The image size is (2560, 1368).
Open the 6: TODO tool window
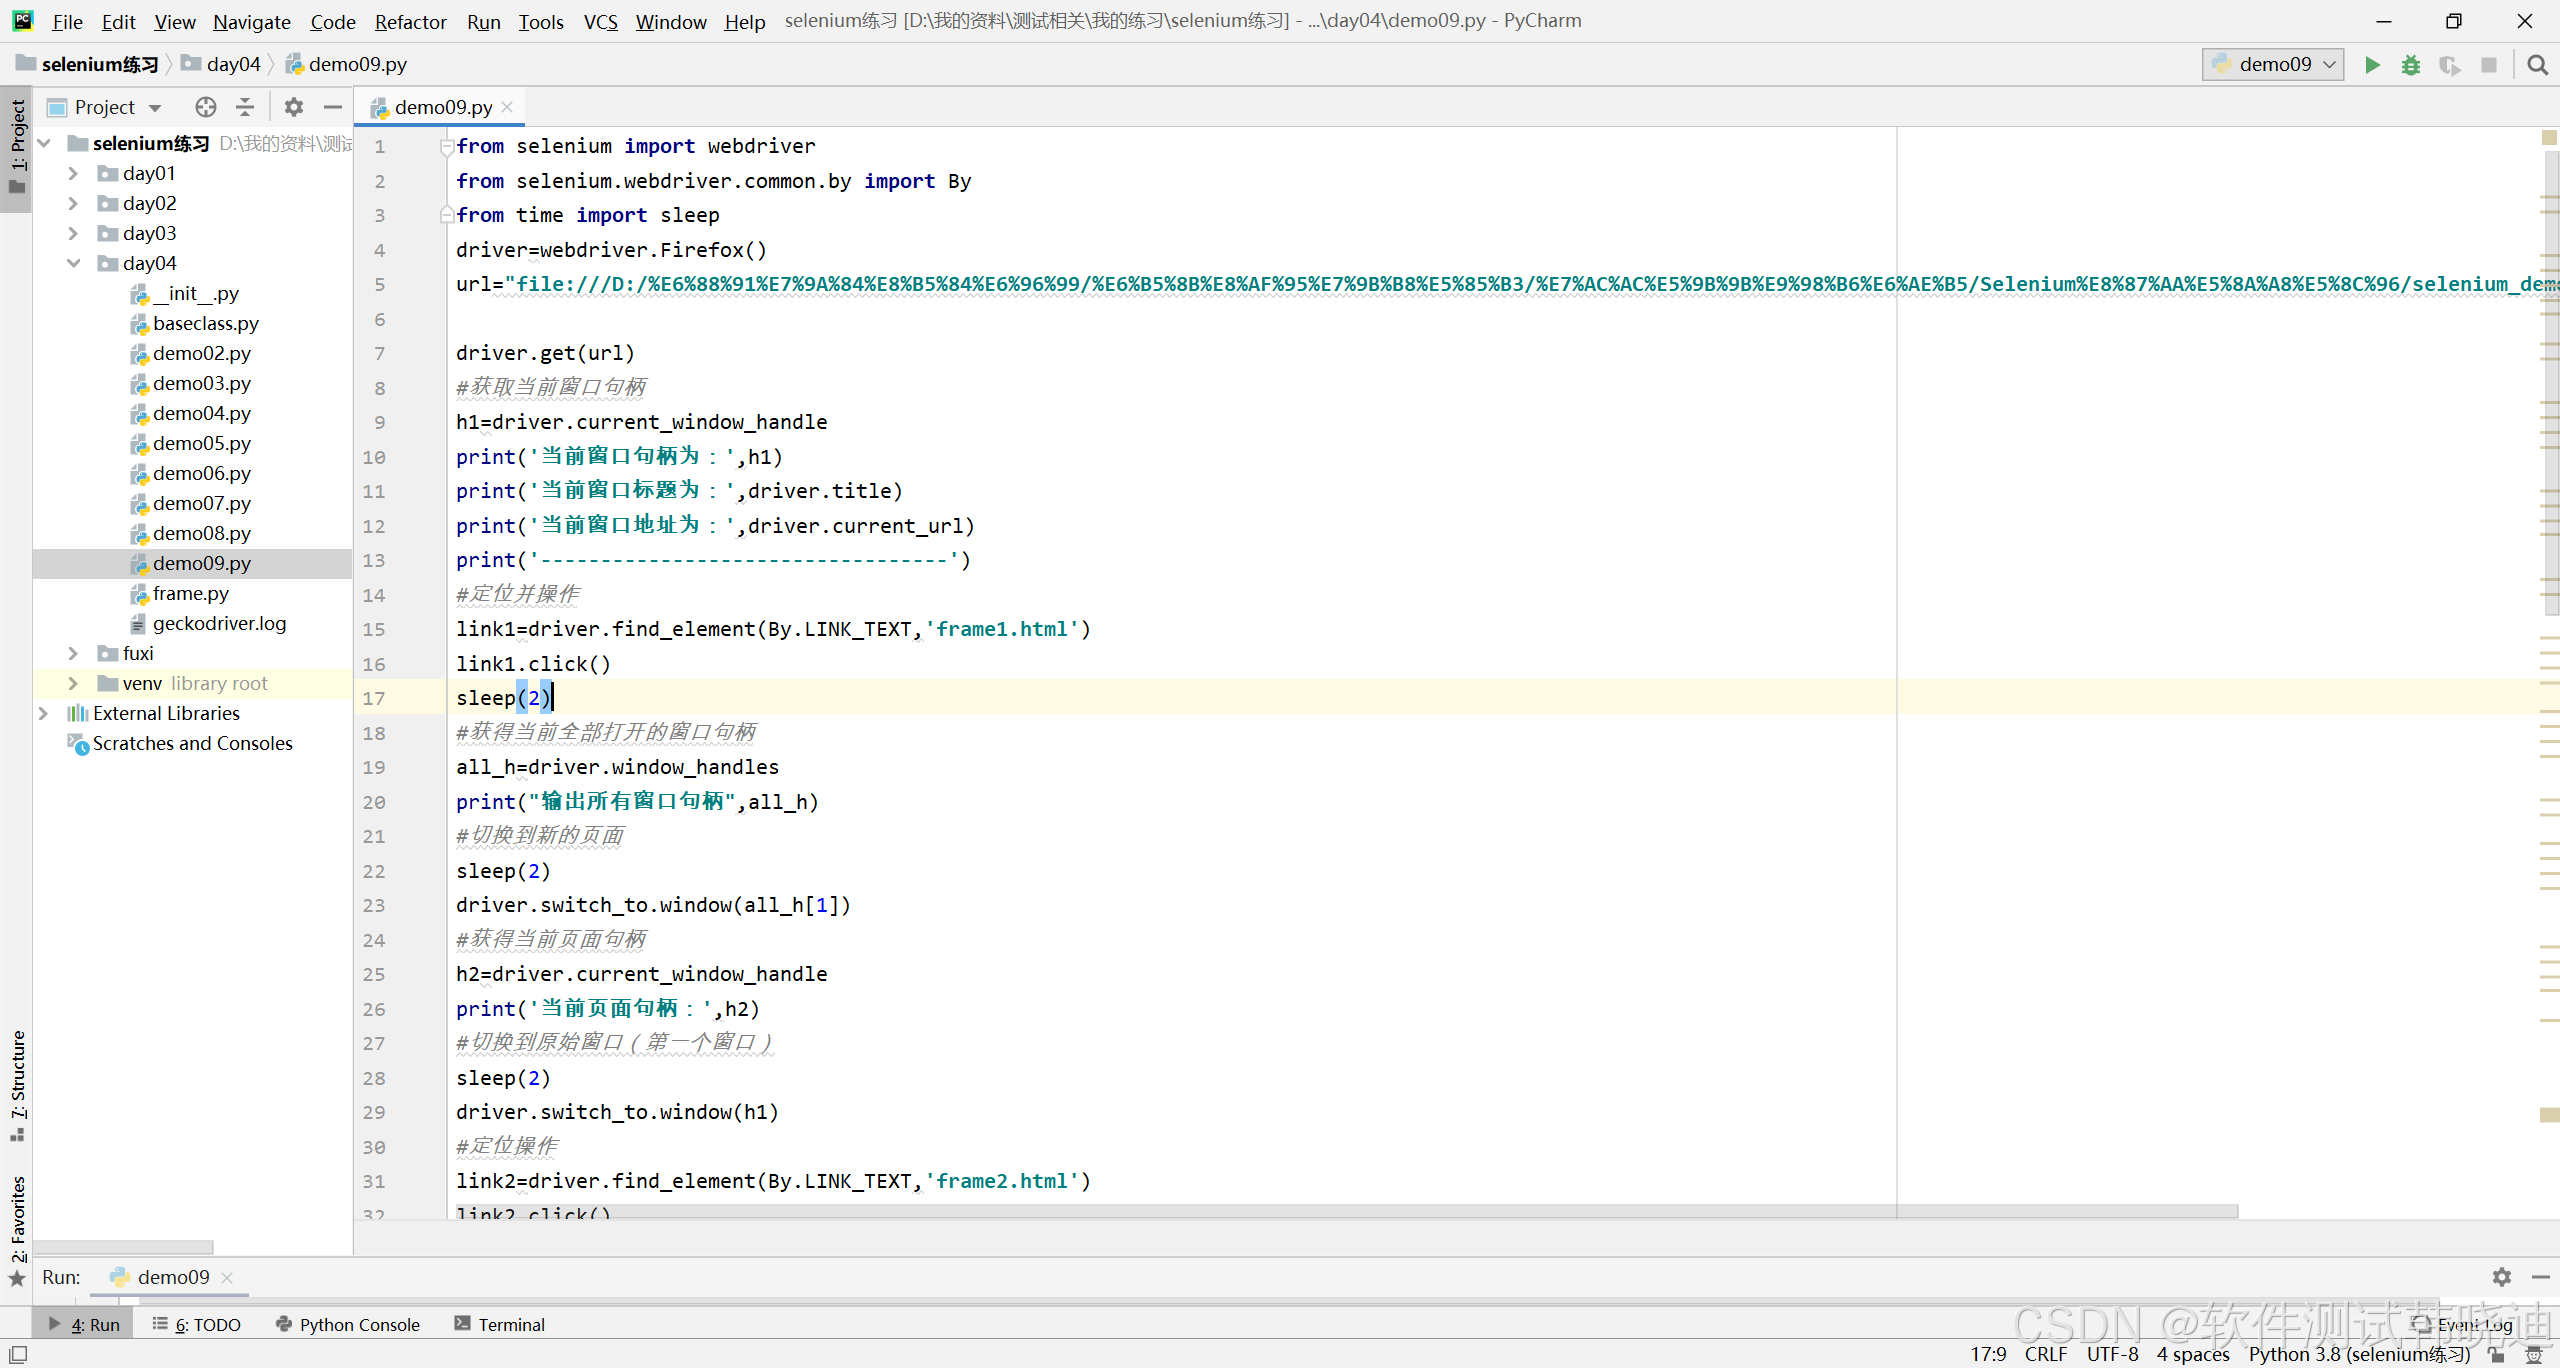click(x=197, y=1324)
